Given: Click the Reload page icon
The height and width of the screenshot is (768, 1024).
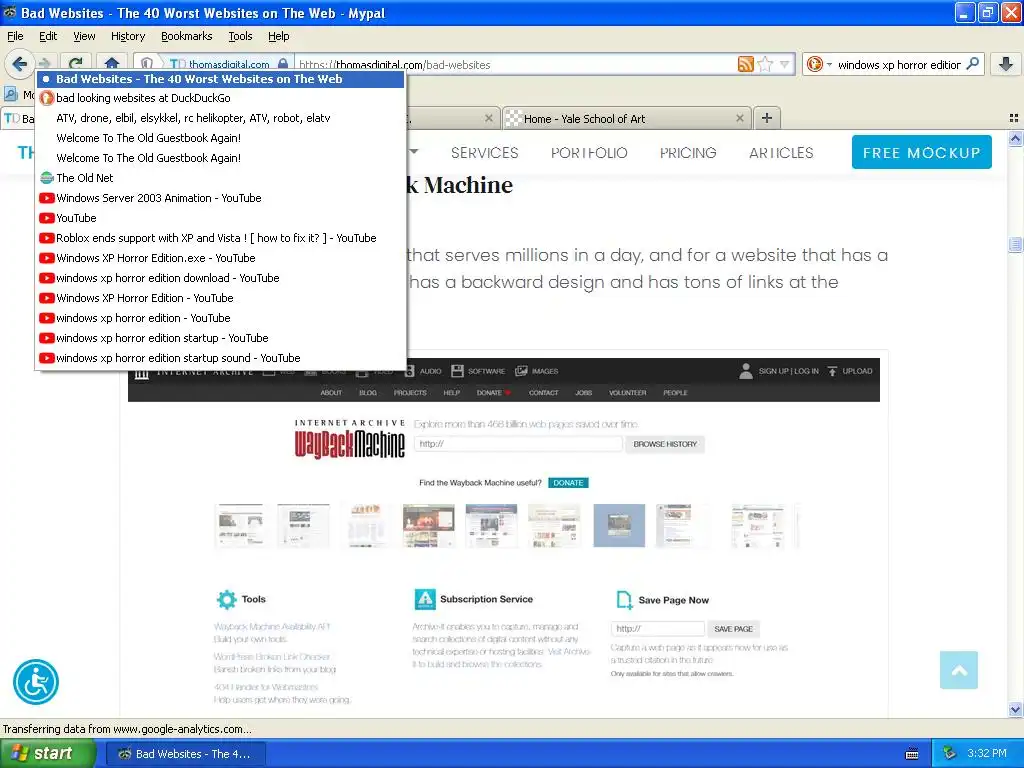Looking at the screenshot, I should tap(76, 64).
